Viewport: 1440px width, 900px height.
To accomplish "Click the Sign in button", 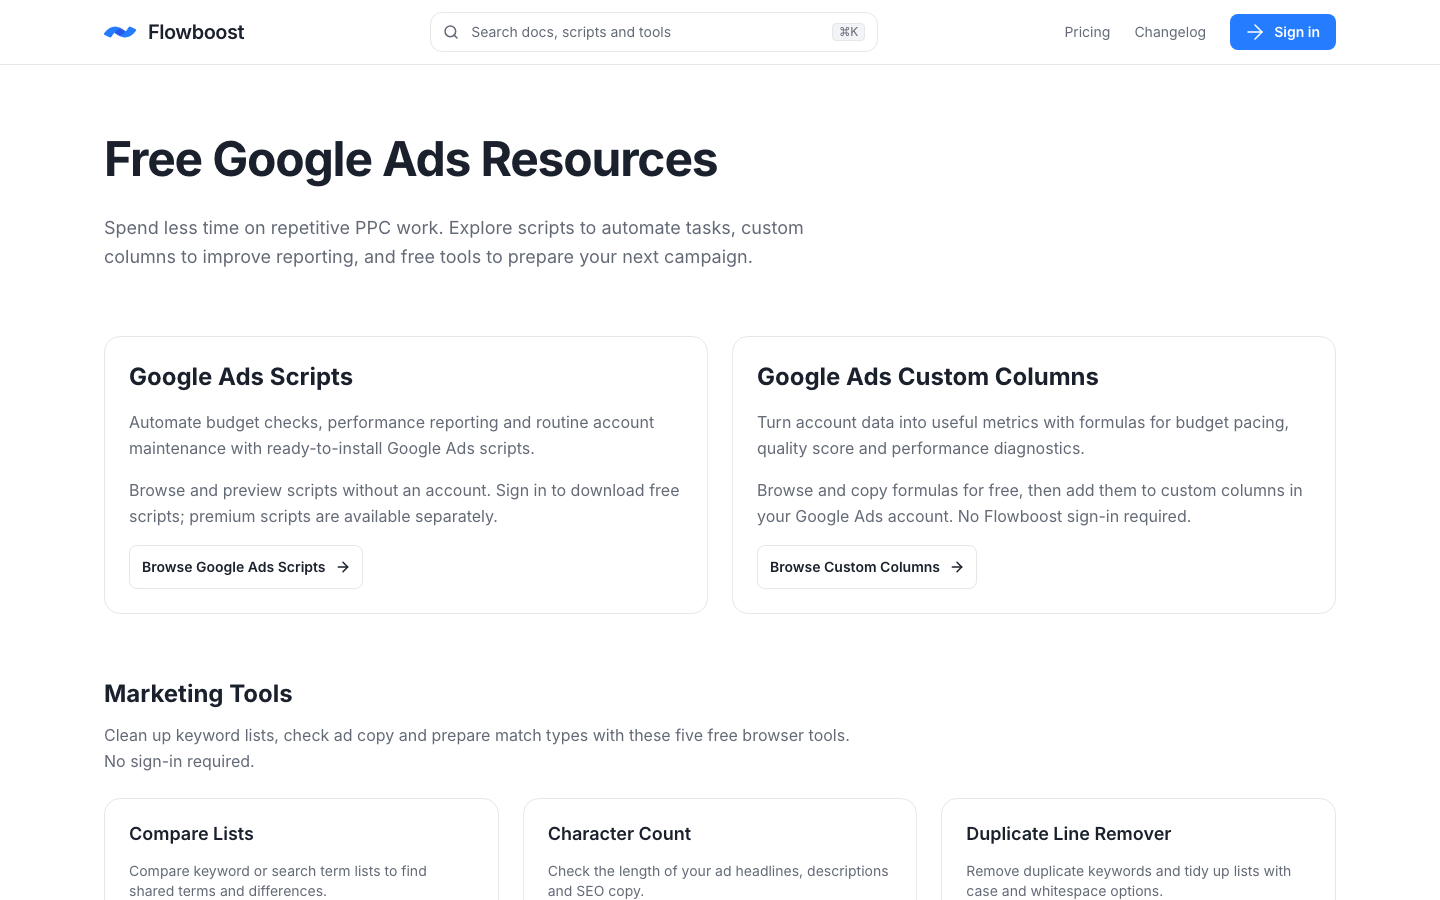I will [x=1283, y=32].
